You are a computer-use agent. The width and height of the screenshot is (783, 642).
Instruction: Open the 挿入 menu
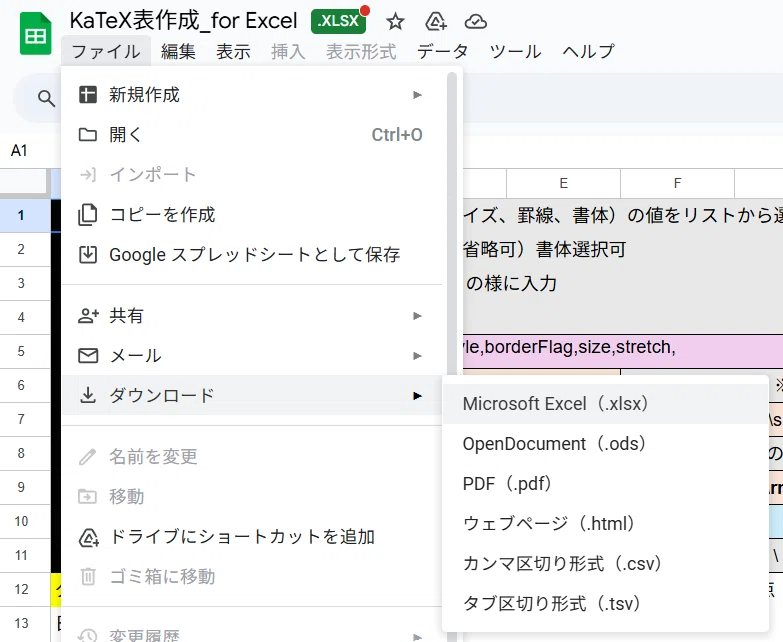pos(288,51)
